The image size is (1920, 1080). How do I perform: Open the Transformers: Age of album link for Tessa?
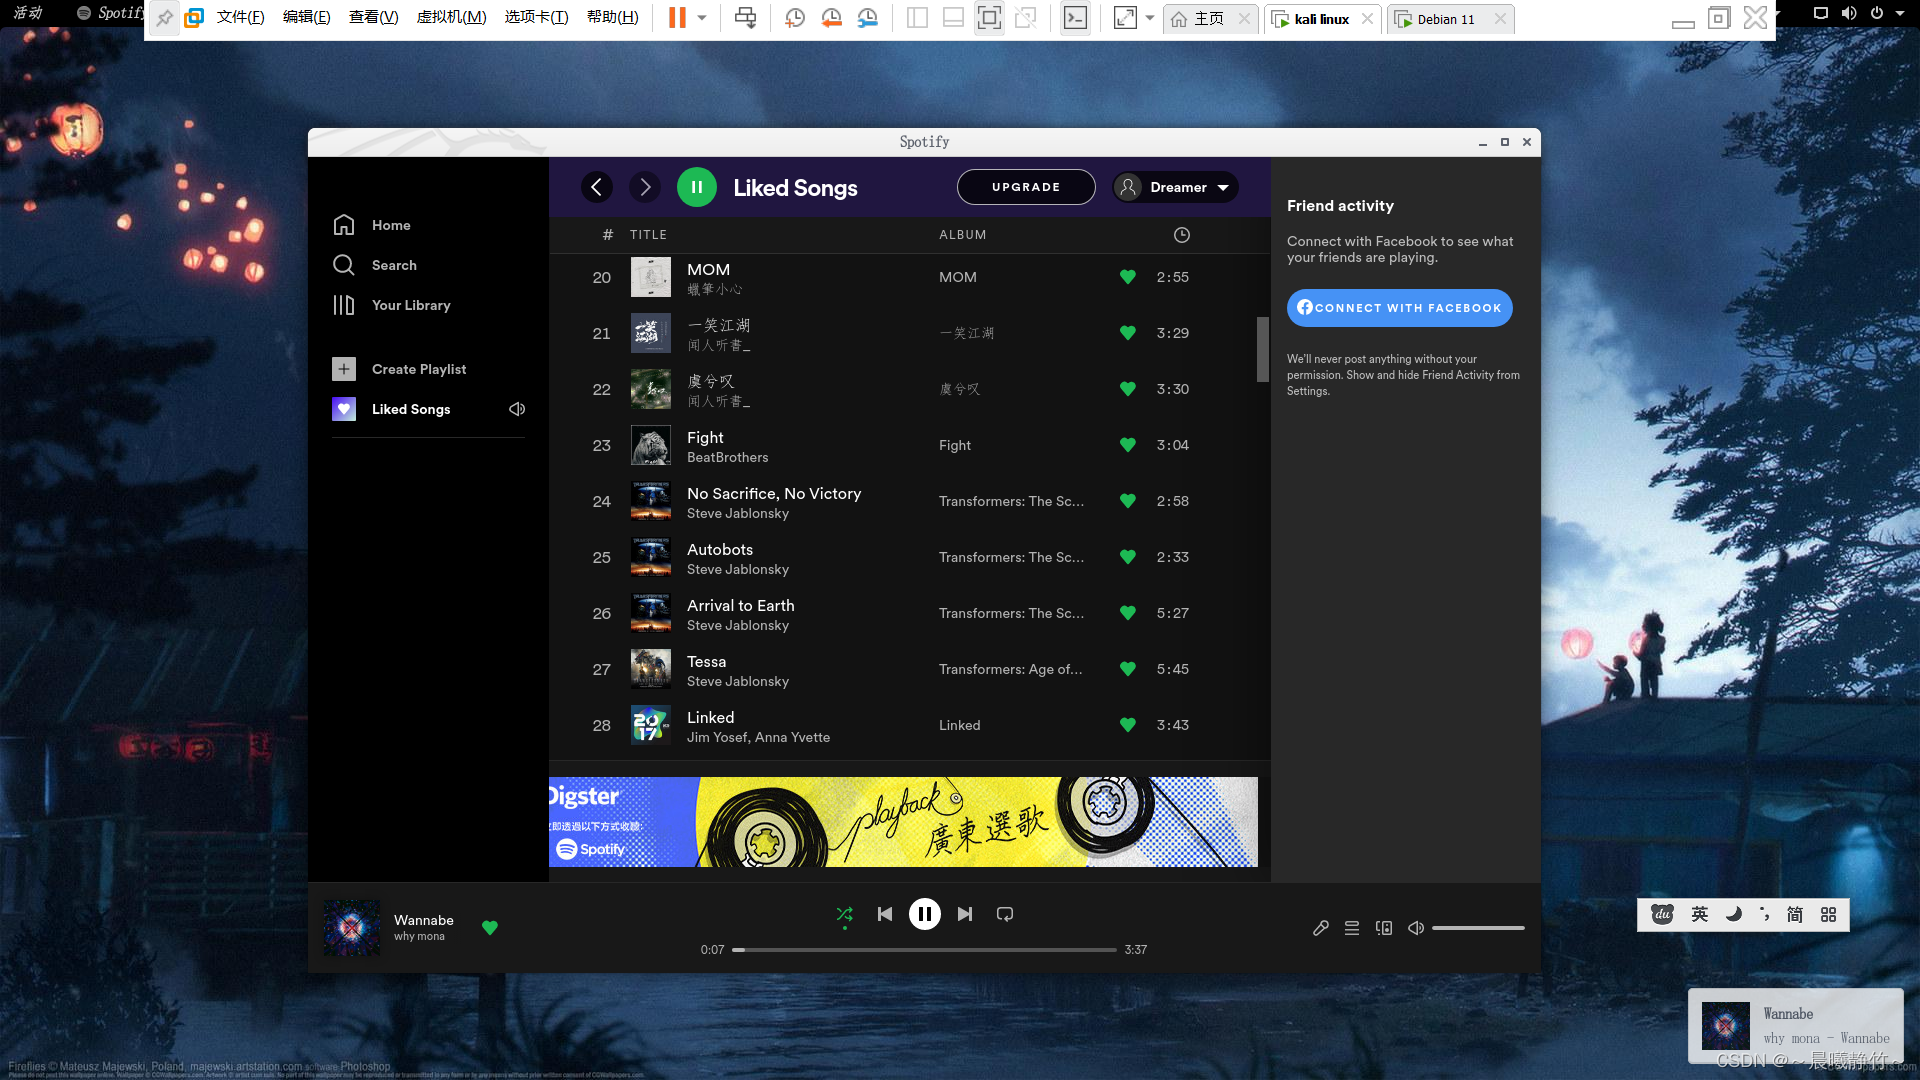pyautogui.click(x=1010, y=669)
